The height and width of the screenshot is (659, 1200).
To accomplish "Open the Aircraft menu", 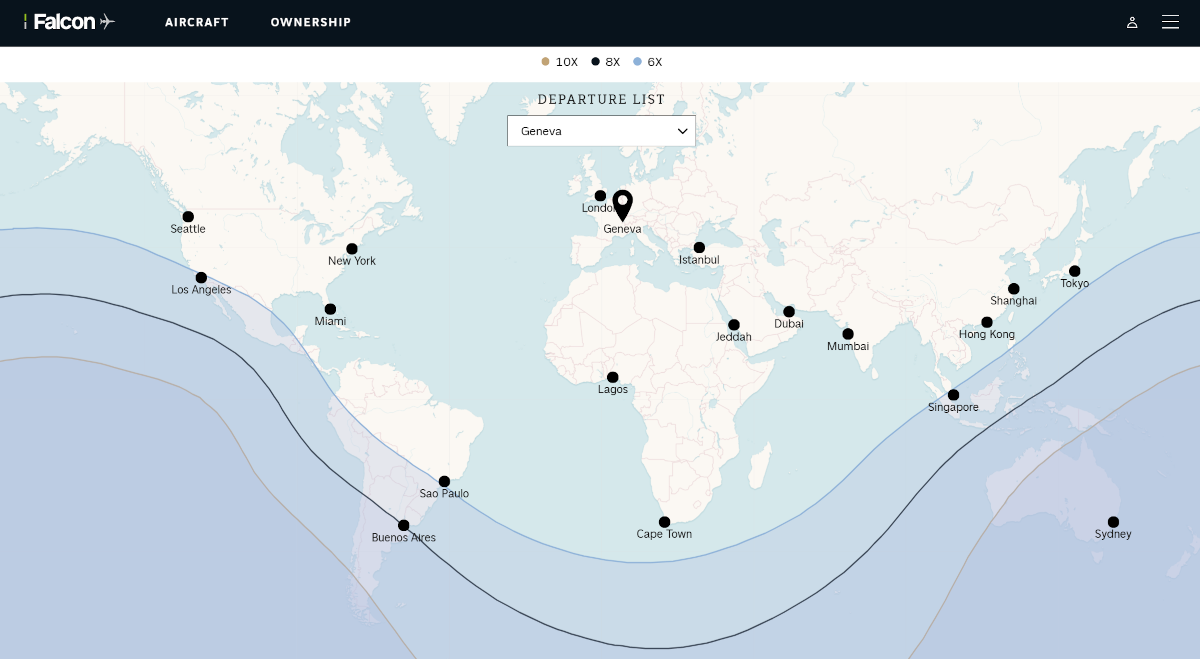I will pos(197,22).
